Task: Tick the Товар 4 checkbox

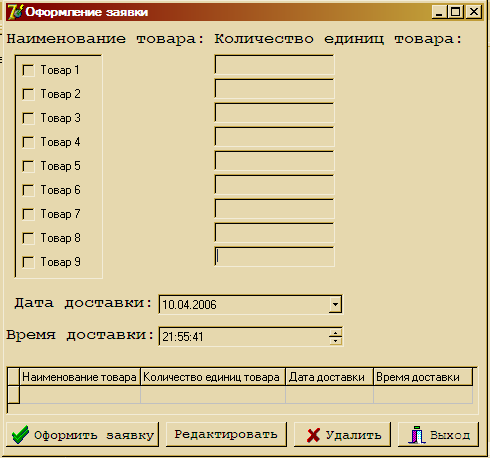Action: click(x=28, y=142)
